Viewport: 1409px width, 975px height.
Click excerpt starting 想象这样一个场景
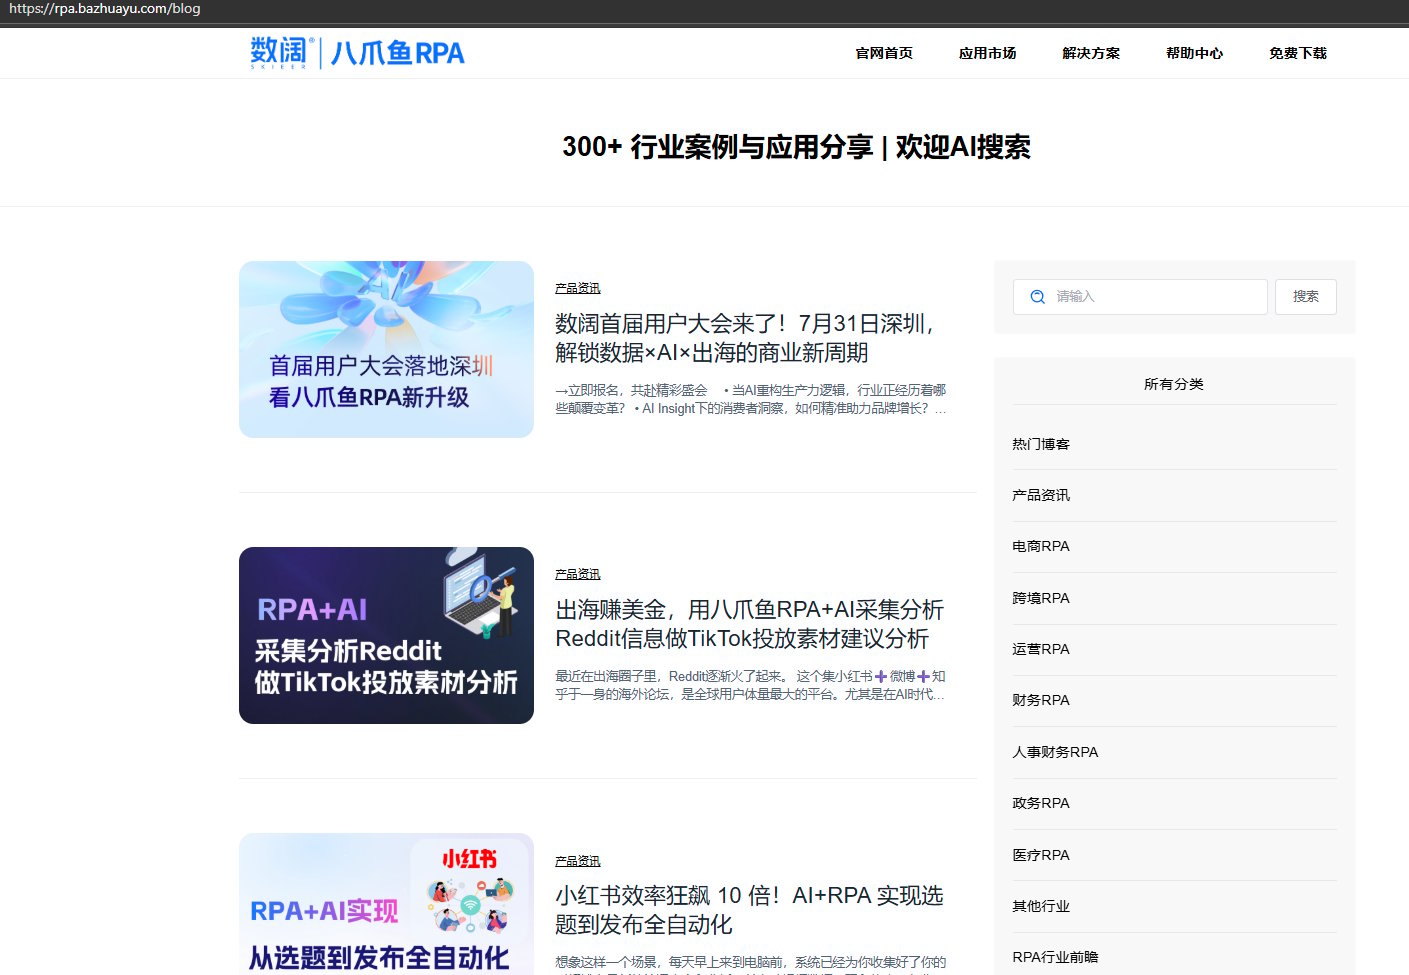pyautogui.click(x=751, y=964)
